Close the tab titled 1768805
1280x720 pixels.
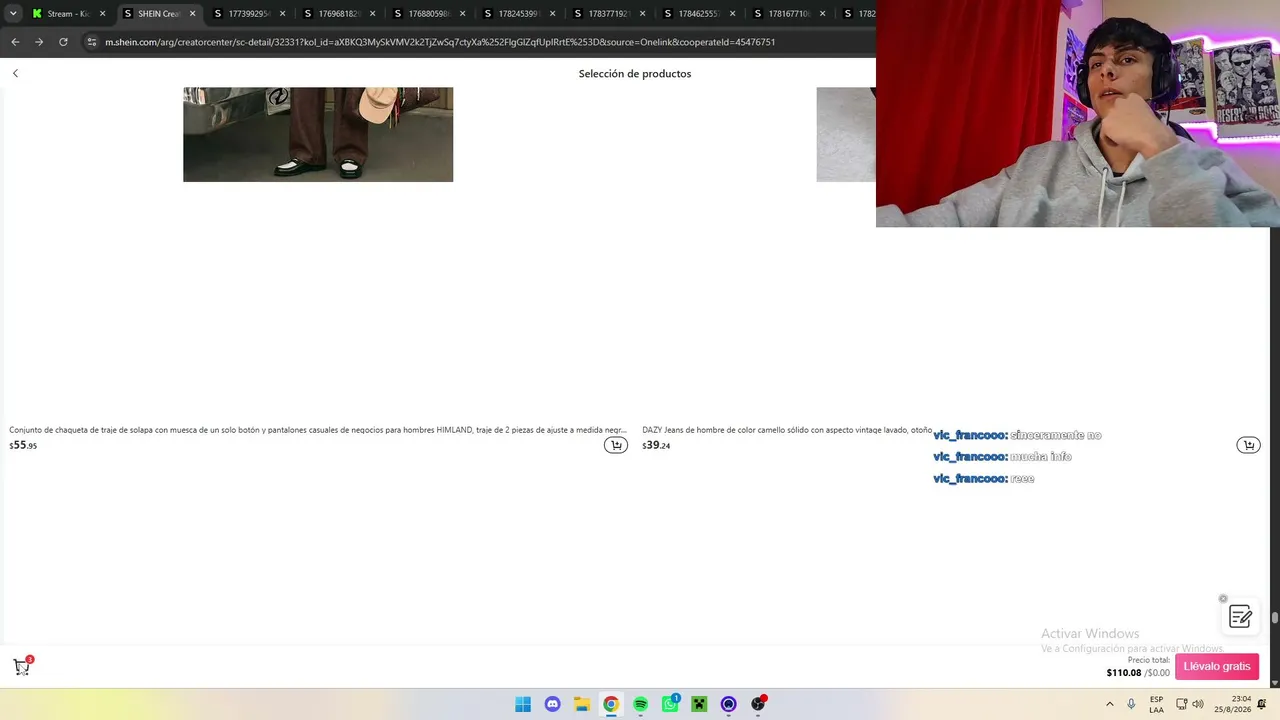pos(462,14)
